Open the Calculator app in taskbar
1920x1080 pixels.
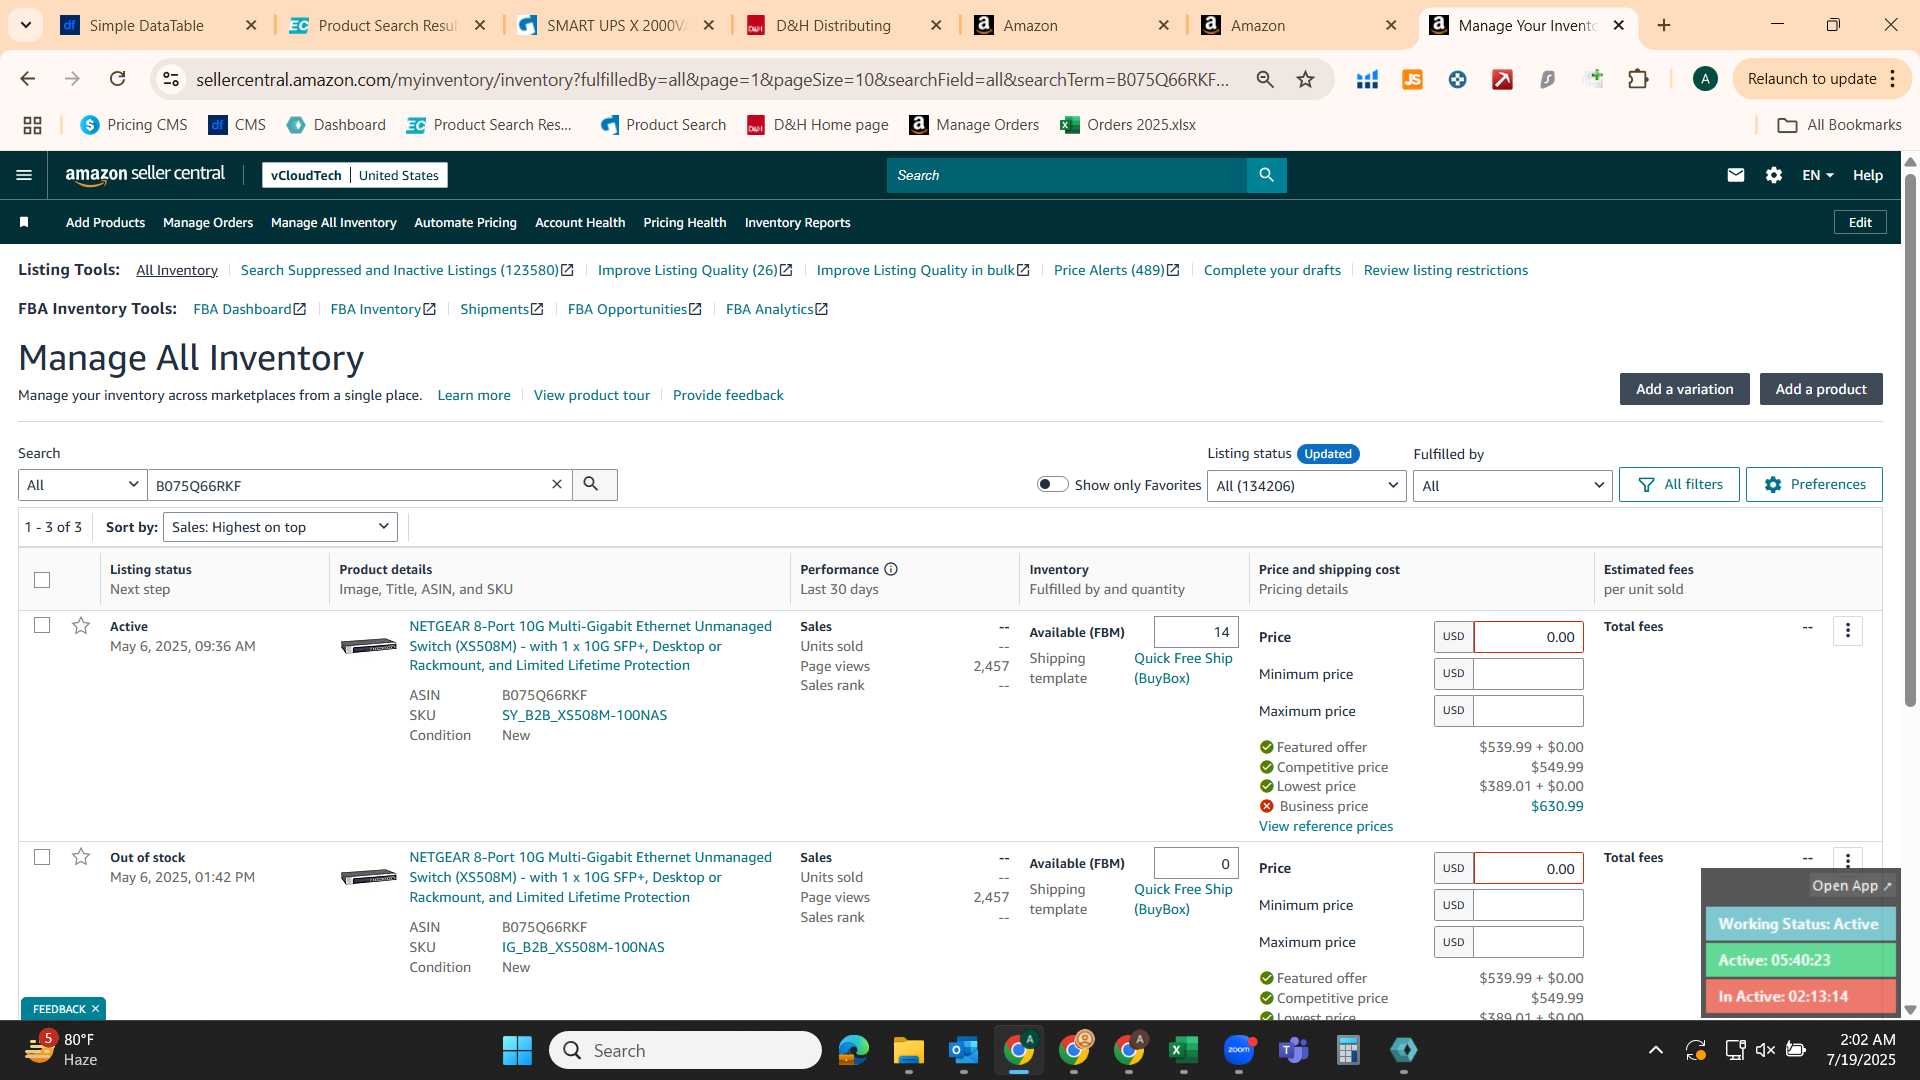[1348, 1050]
